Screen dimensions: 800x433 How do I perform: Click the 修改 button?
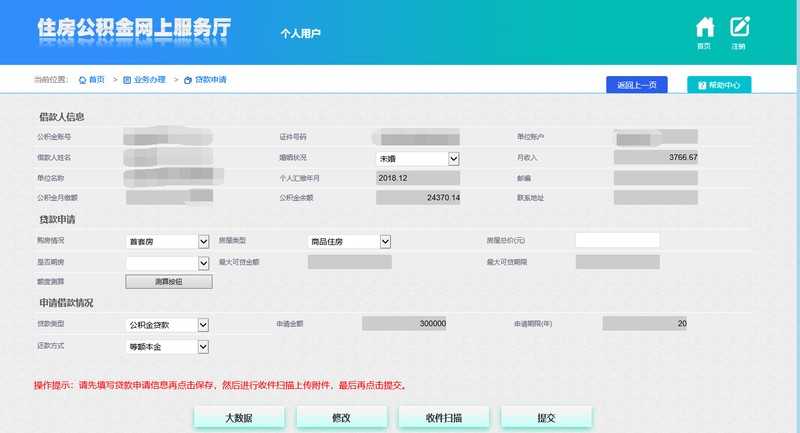pos(341,417)
